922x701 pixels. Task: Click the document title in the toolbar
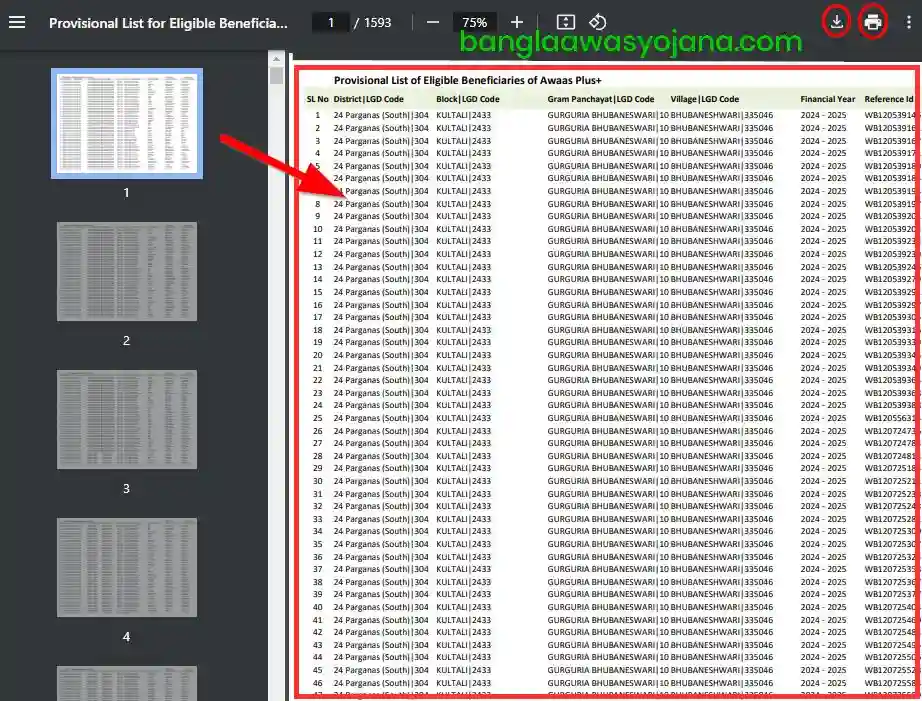(x=168, y=22)
